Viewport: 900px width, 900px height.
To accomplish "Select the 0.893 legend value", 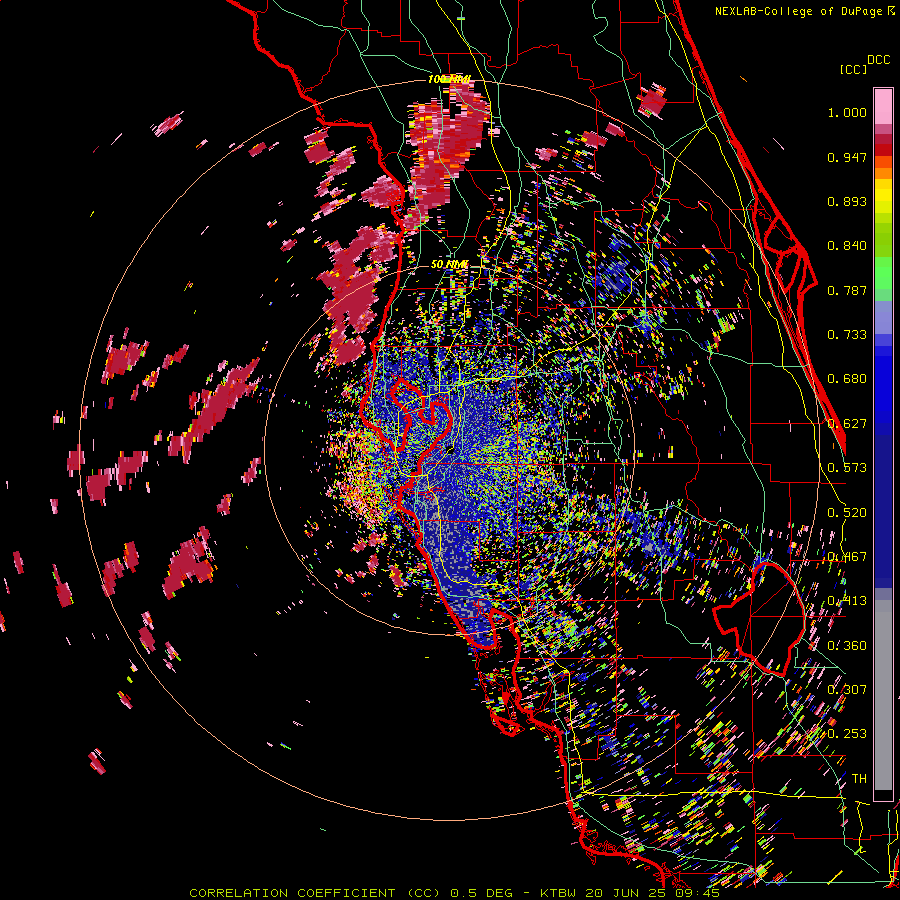I will 847,201.
